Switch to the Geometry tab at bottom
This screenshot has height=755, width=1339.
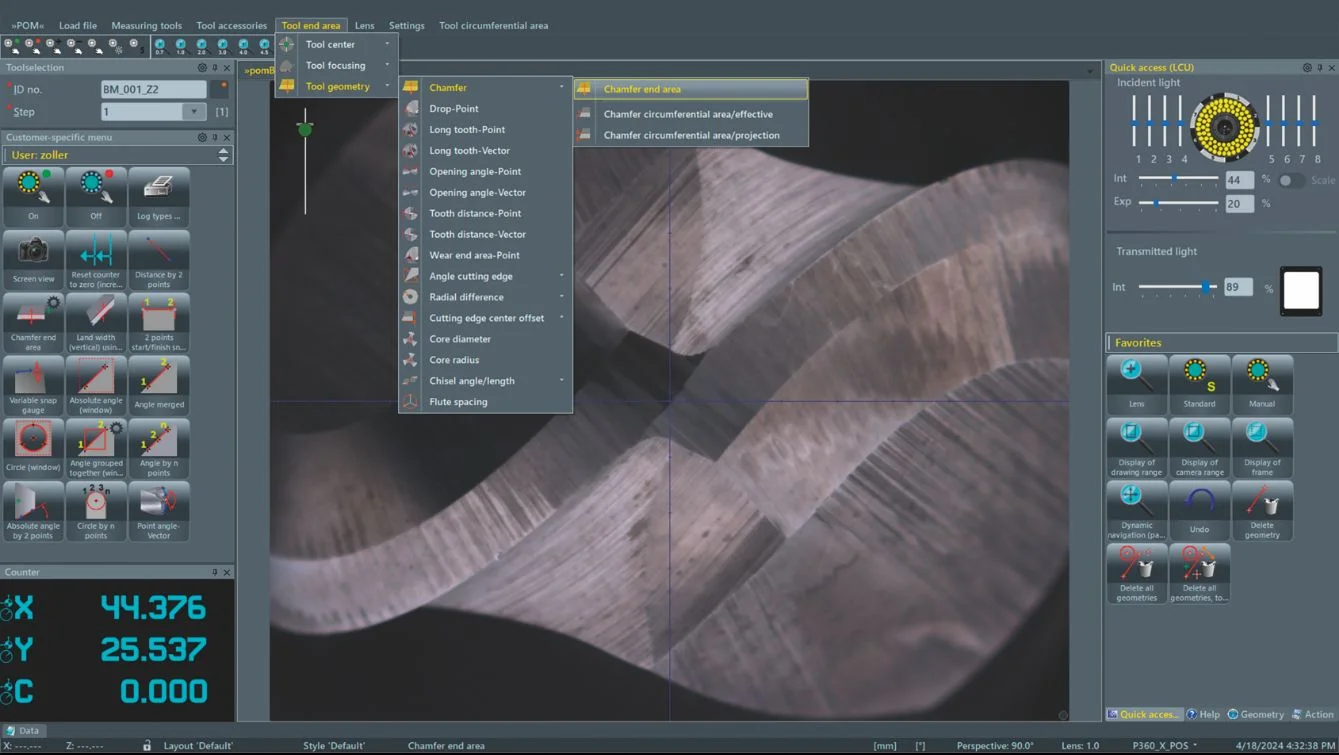pyautogui.click(x=1255, y=714)
